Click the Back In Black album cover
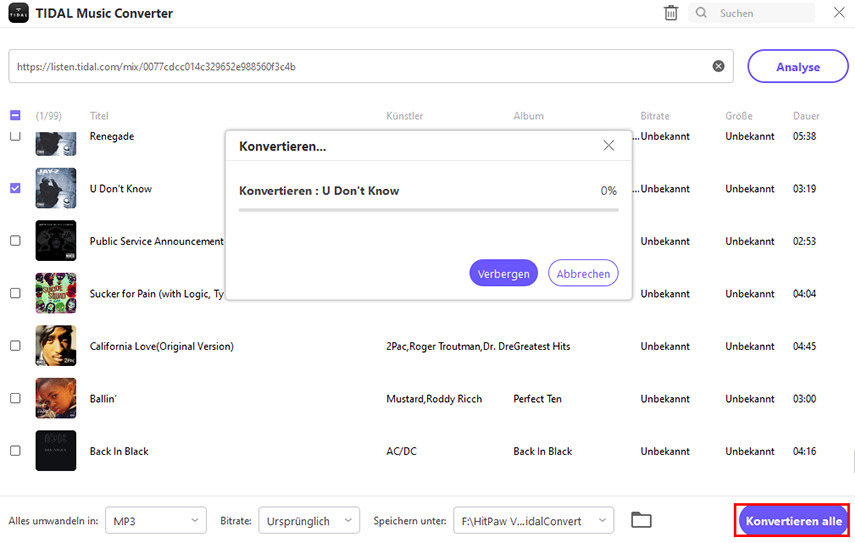 coord(56,450)
